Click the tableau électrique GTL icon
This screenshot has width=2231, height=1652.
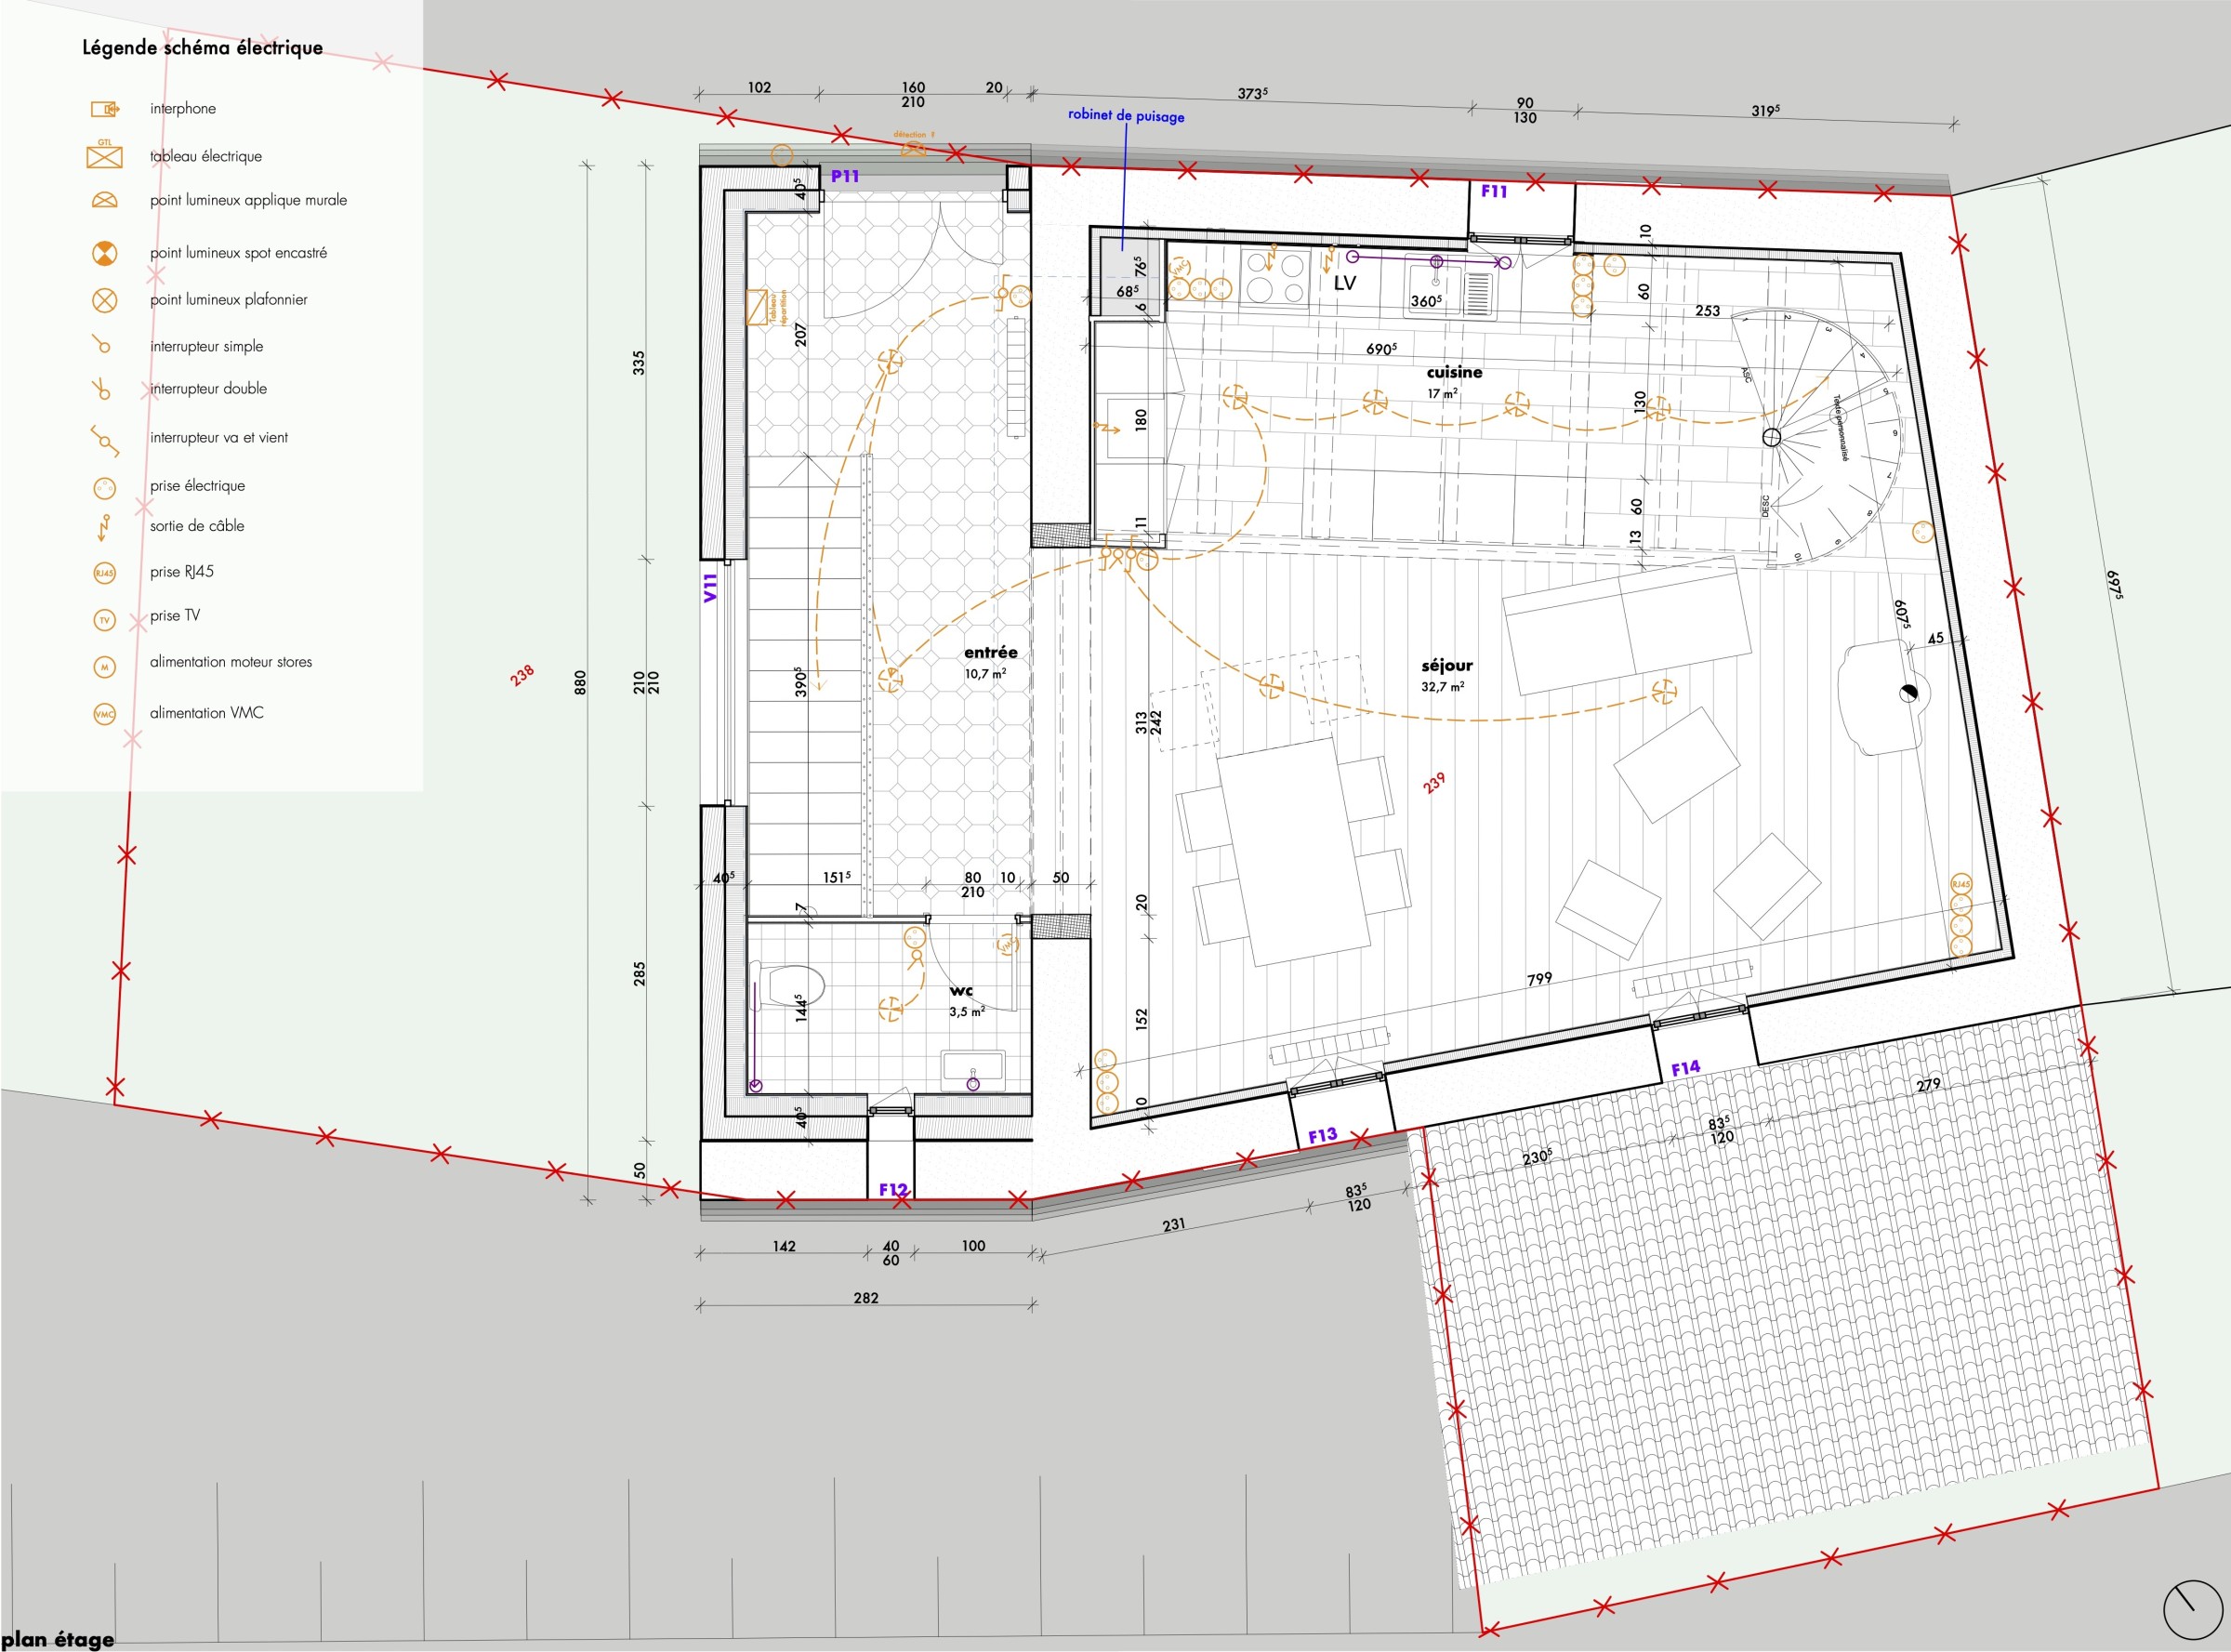point(104,157)
